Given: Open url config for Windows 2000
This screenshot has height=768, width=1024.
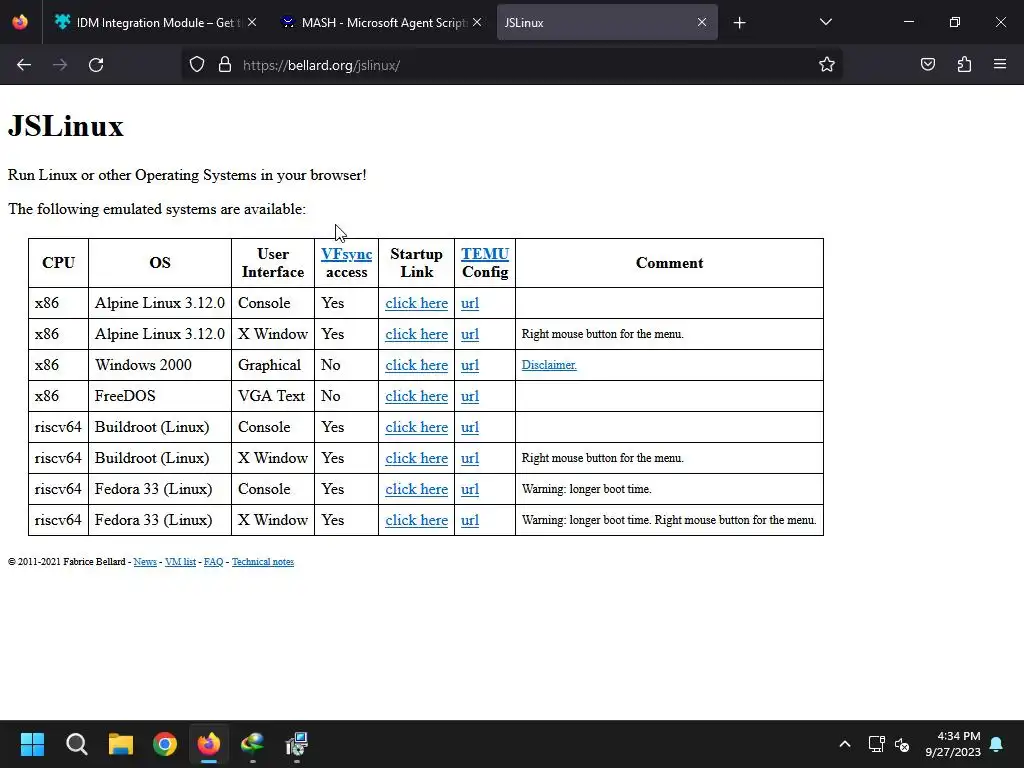Looking at the screenshot, I should [470, 365].
